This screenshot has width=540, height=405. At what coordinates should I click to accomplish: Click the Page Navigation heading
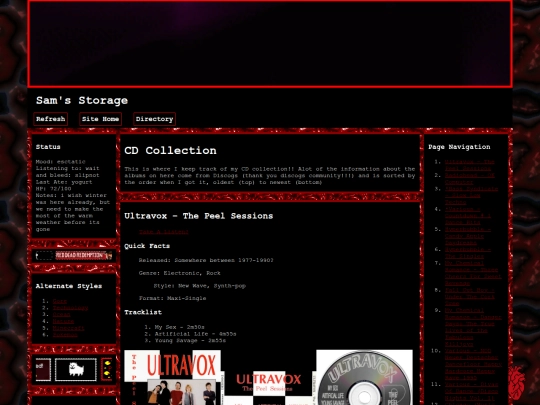click(459, 147)
